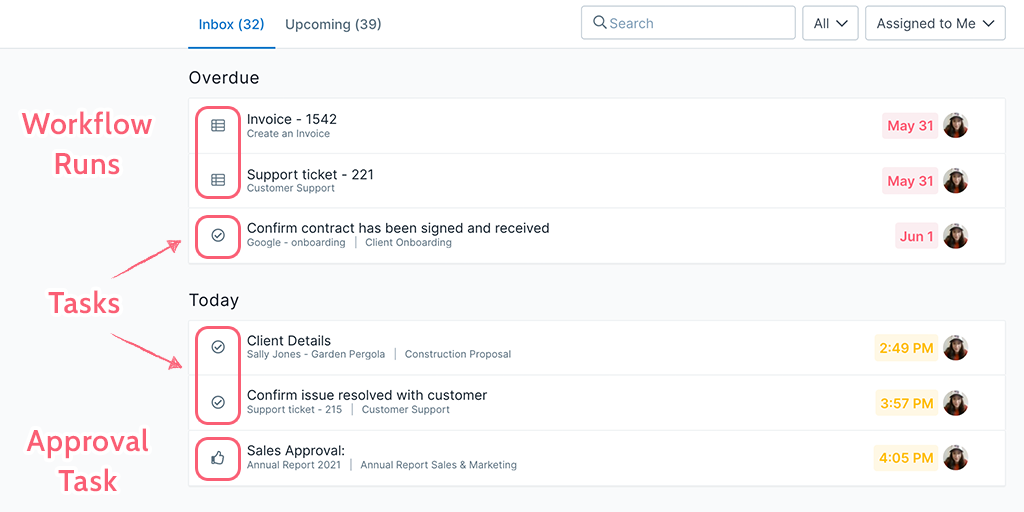Click the 4:05 PM due time badge
1024x512 pixels.
point(906,458)
